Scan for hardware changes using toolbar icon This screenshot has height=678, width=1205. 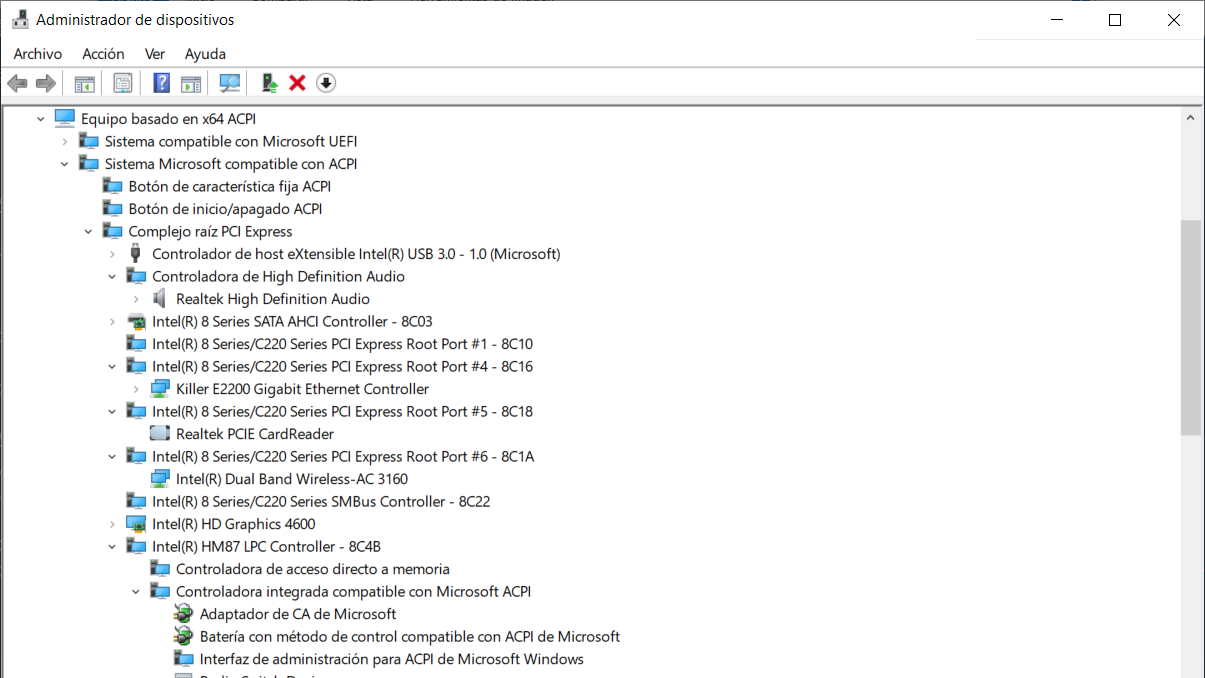tap(230, 83)
